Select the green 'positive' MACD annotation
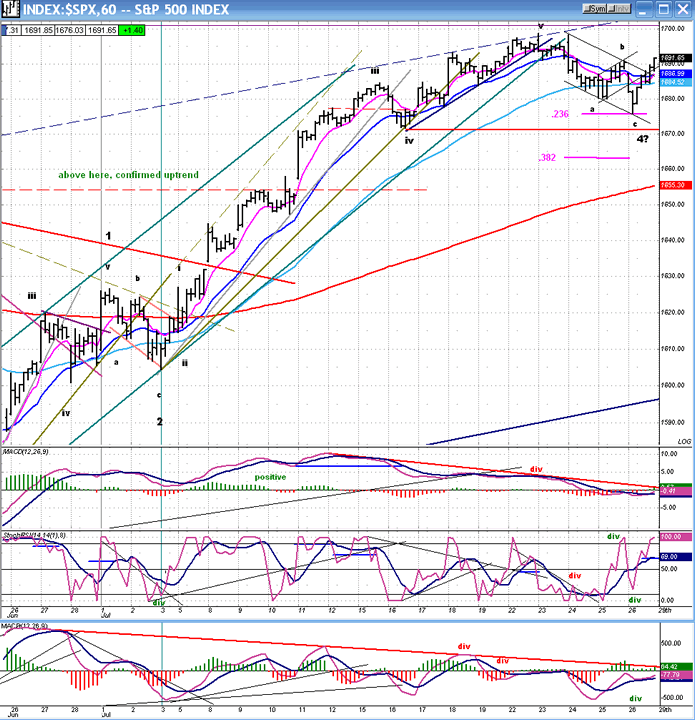The image size is (695, 720). pyautogui.click(x=270, y=477)
